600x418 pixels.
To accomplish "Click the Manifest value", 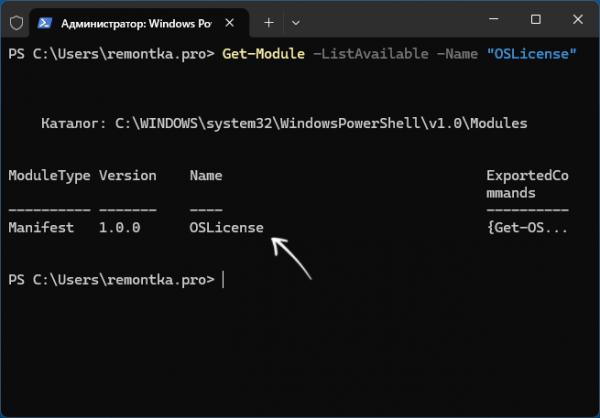I will 41,228.
